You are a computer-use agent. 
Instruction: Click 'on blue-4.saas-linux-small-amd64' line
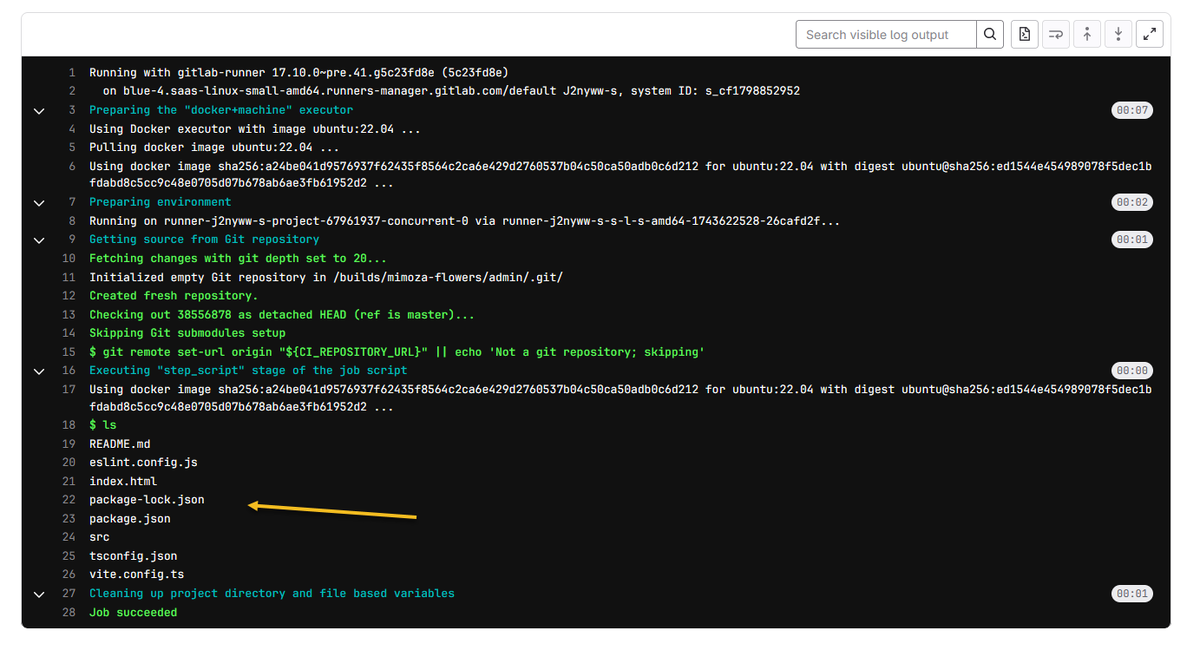452,91
